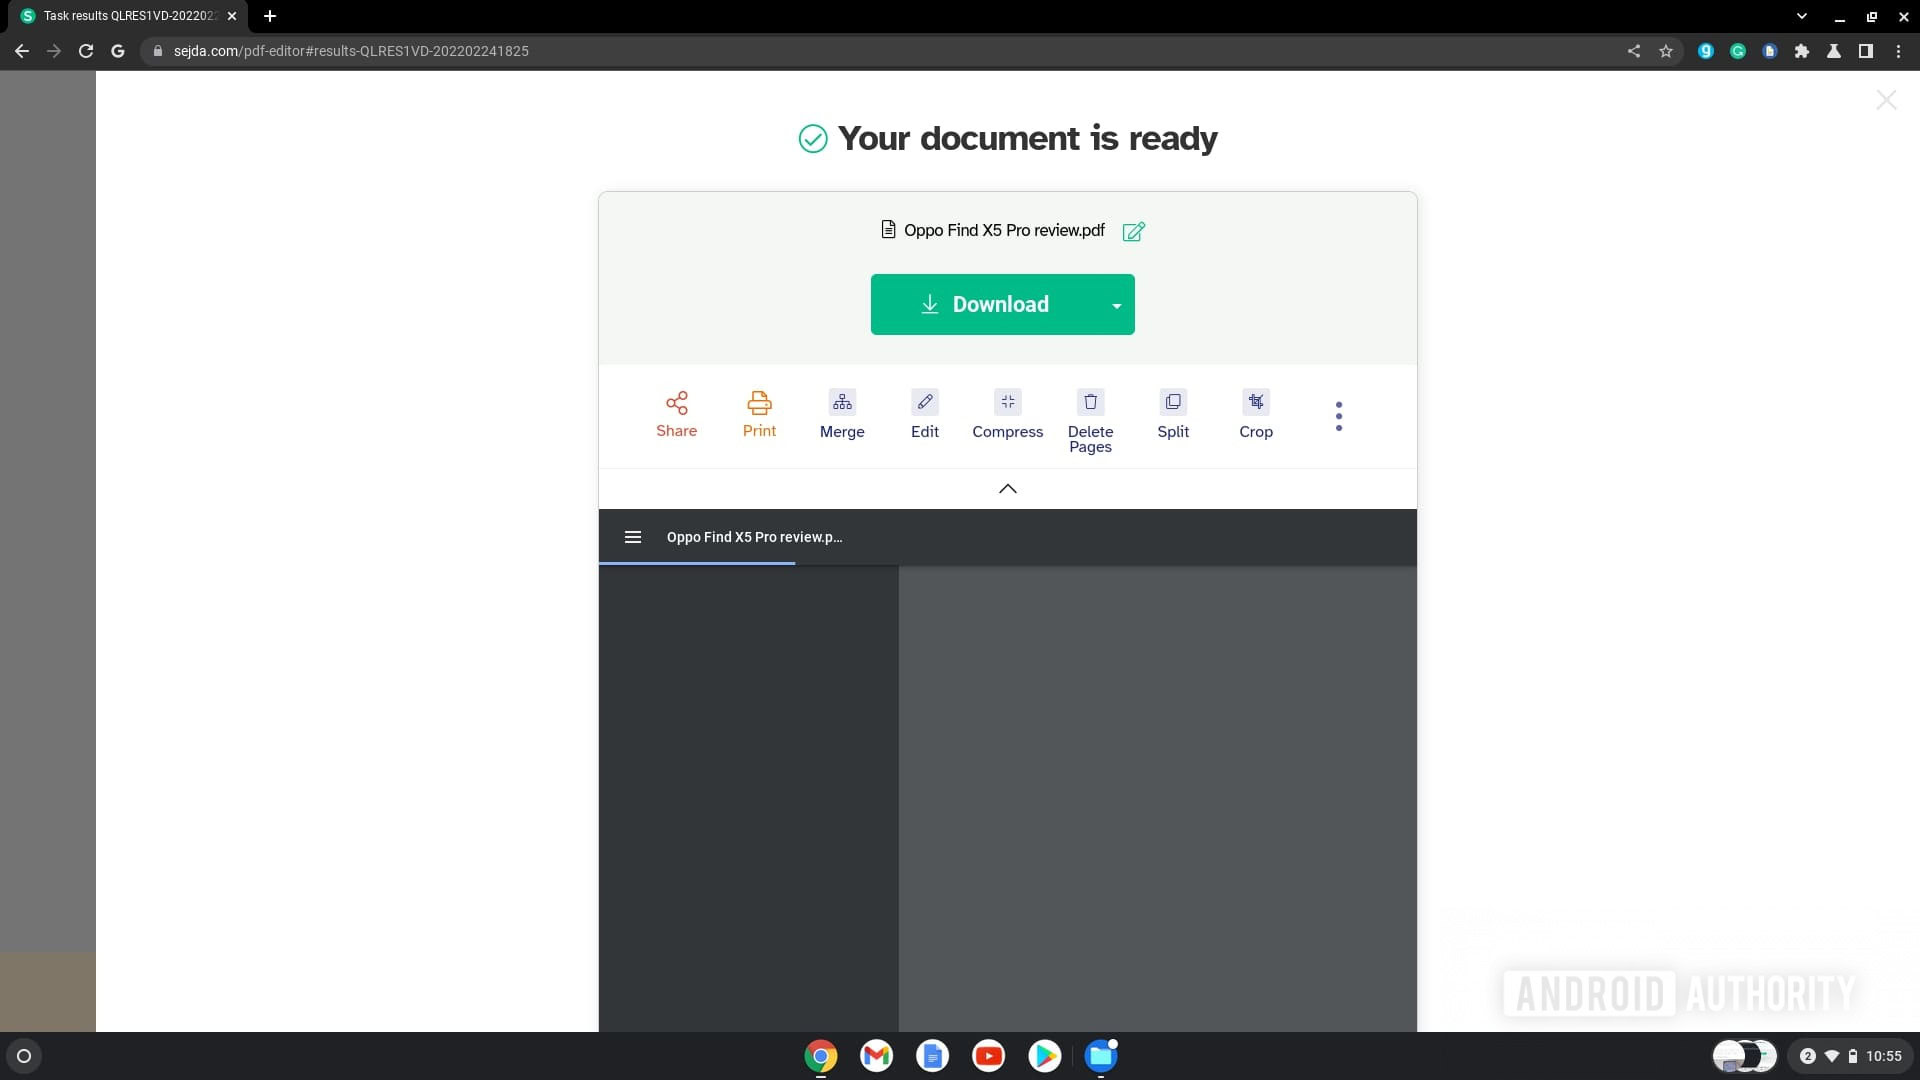The width and height of the screenshot is (1920, 1080).
Task: Toggle WiFi status indicator
Action: (1836, 1055)
